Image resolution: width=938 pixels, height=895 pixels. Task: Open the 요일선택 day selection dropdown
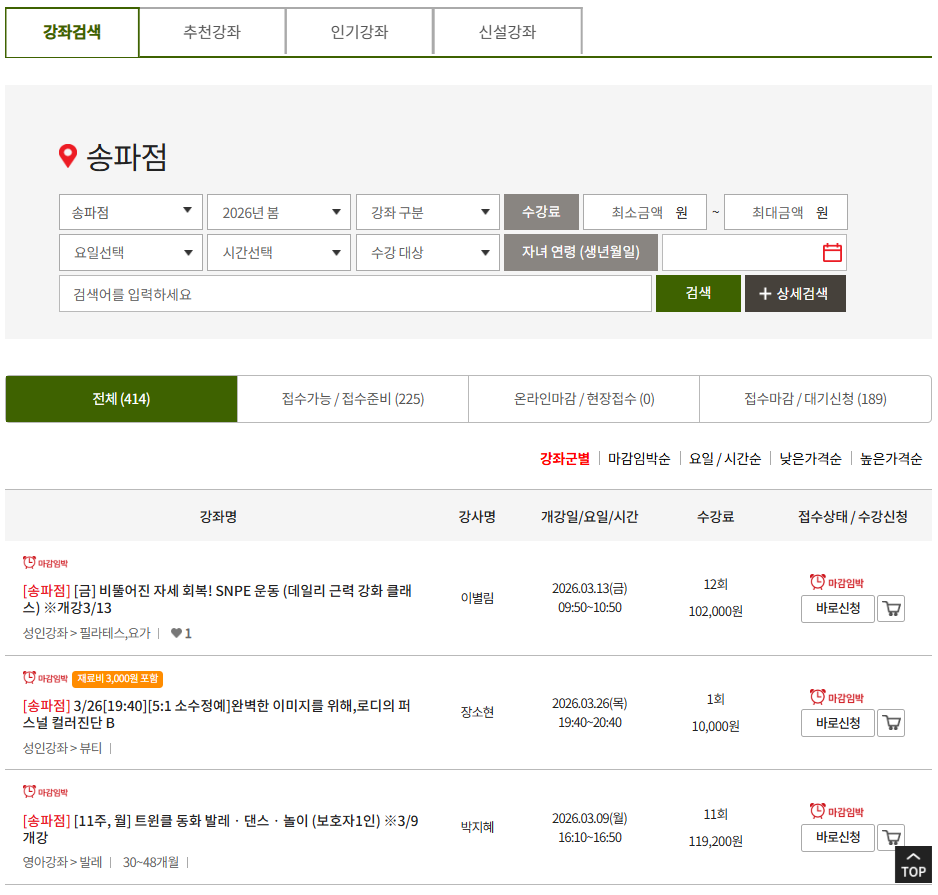(130, 252)
